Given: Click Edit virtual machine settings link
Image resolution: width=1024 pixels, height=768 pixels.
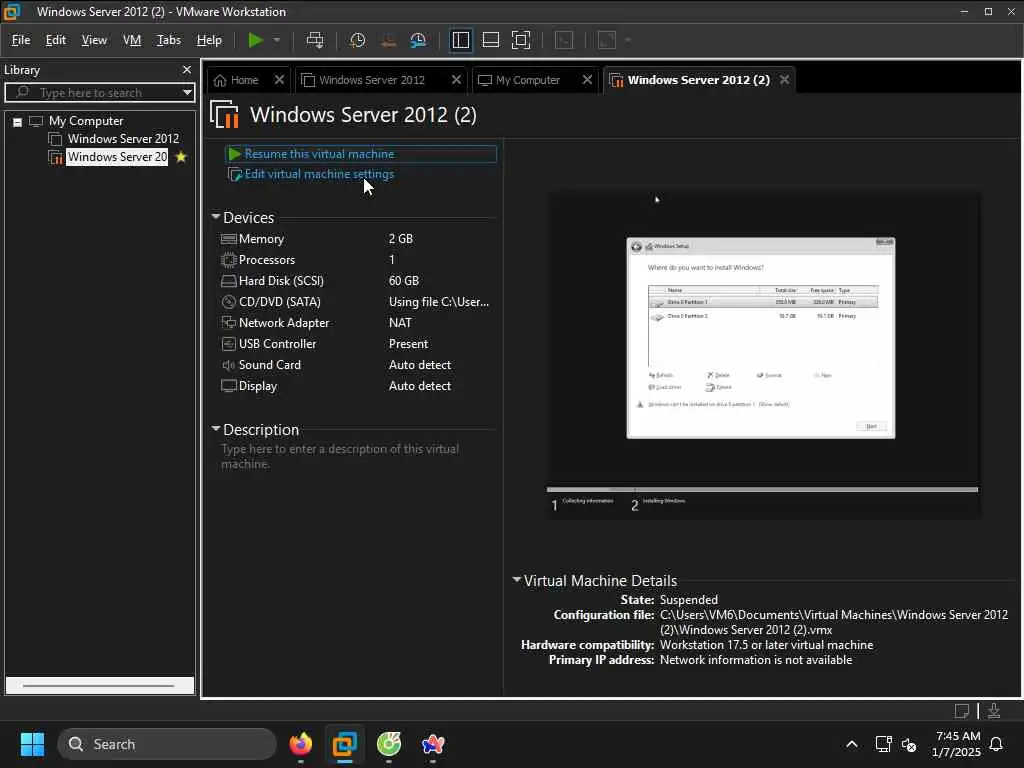Looking at the screenshot, I should [319, 174].
